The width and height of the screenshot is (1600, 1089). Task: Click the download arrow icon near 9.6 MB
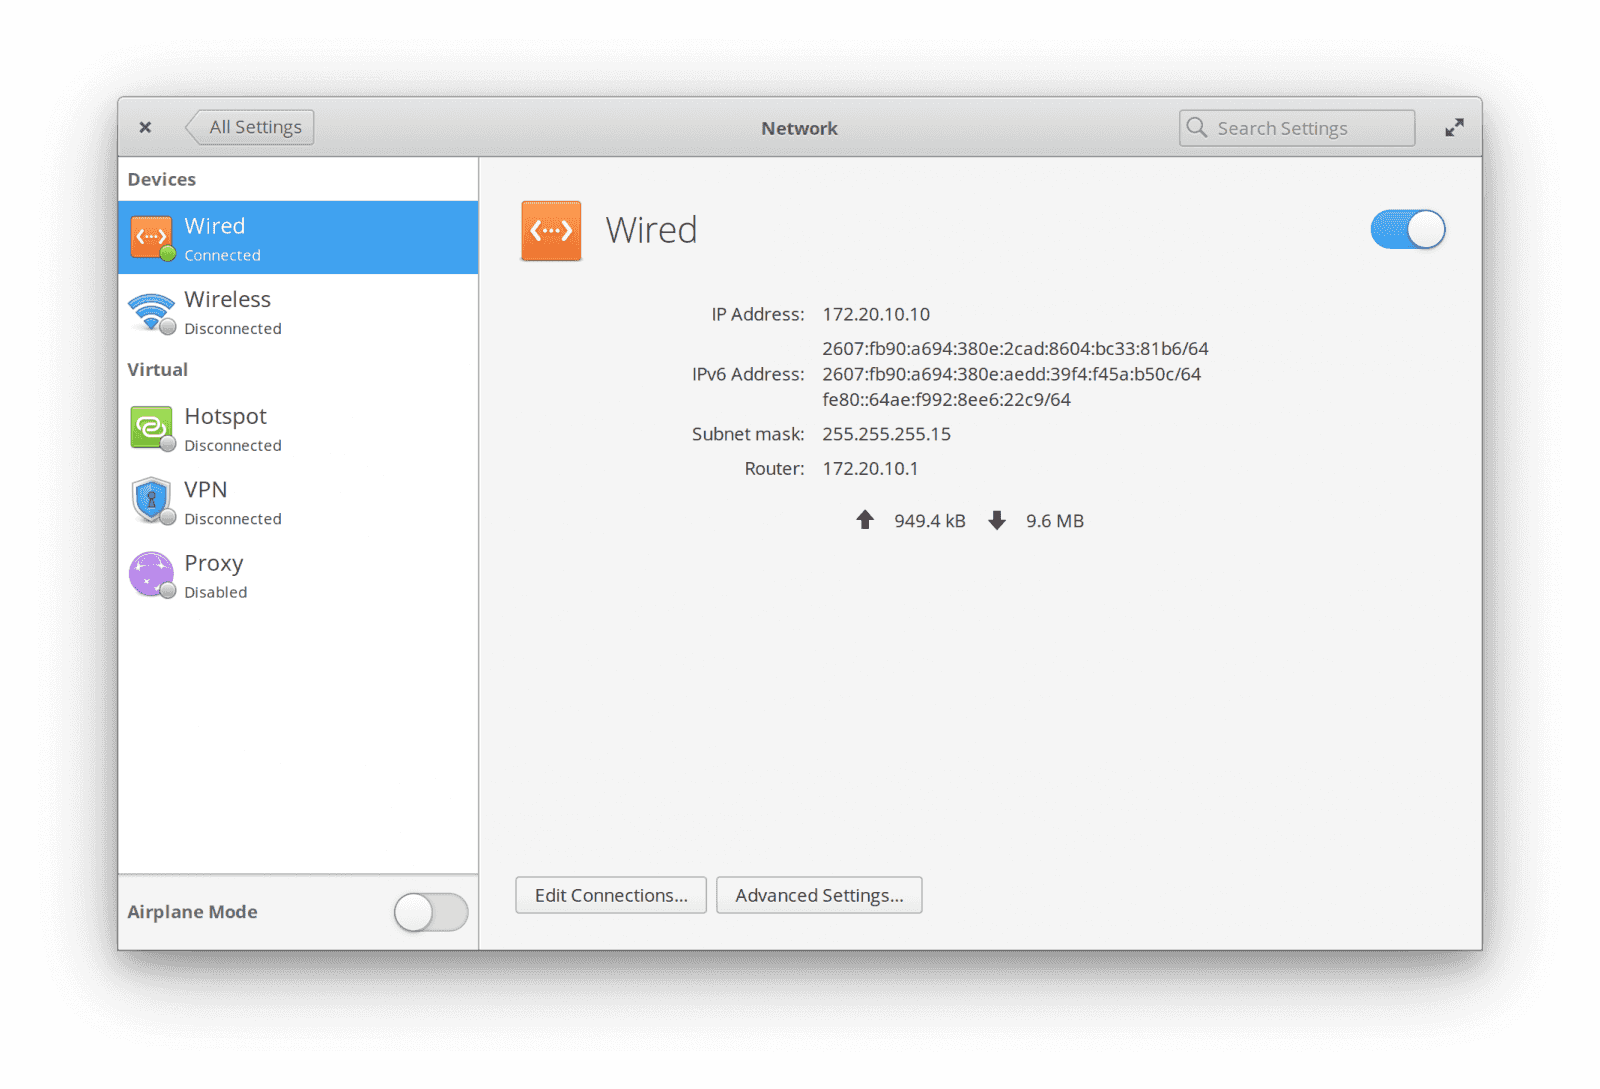(997, 520)
